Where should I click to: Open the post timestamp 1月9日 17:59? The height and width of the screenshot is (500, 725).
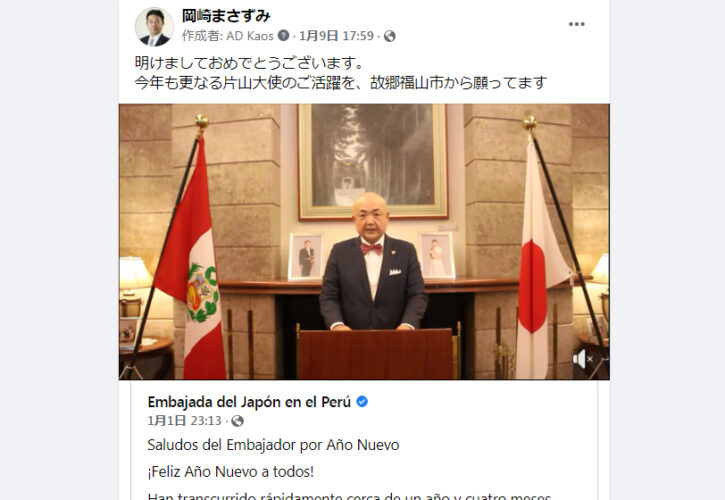coord(336,36)
